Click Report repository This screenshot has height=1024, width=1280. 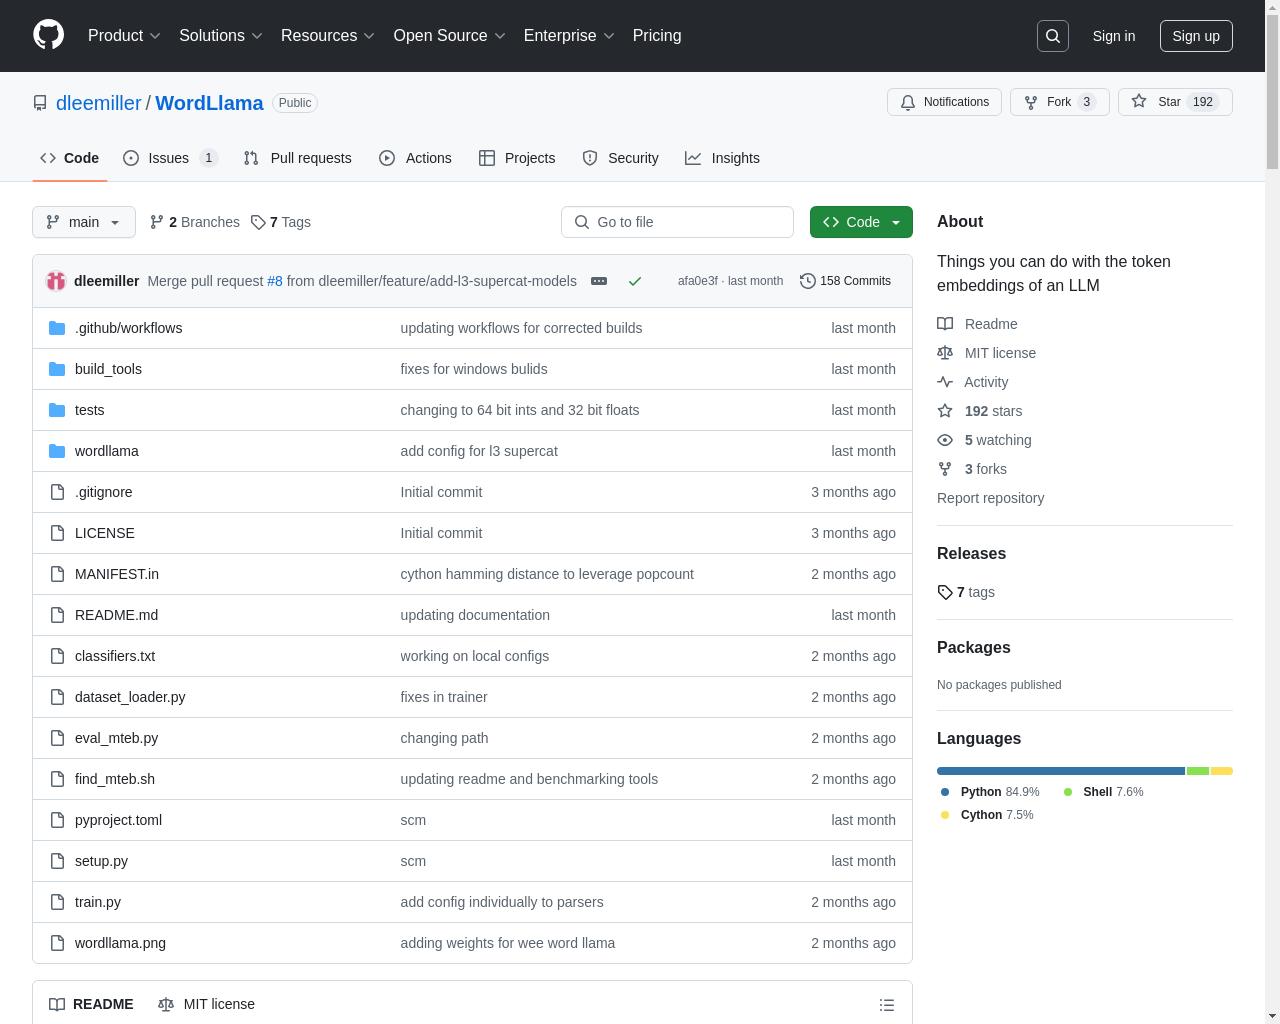tap(990, 498)
